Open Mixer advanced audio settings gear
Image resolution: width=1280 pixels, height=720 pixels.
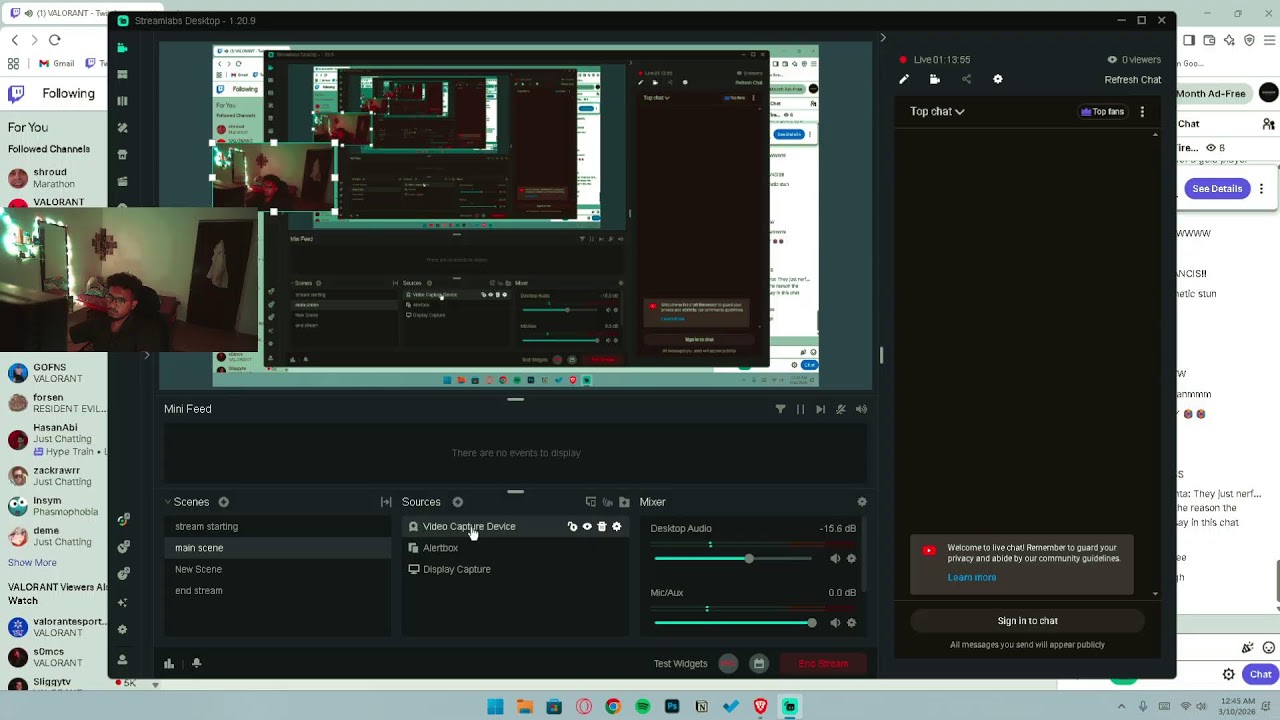[862, 502]
